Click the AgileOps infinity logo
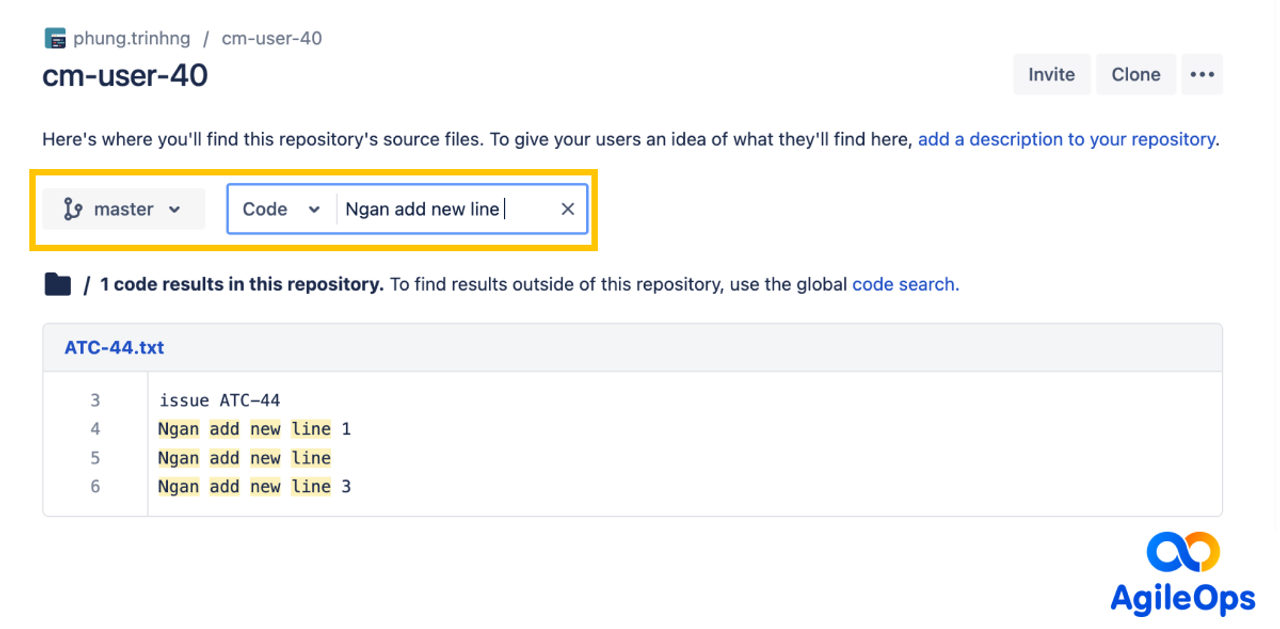This screenshot has width=1280, height=629. [1183, 553]
